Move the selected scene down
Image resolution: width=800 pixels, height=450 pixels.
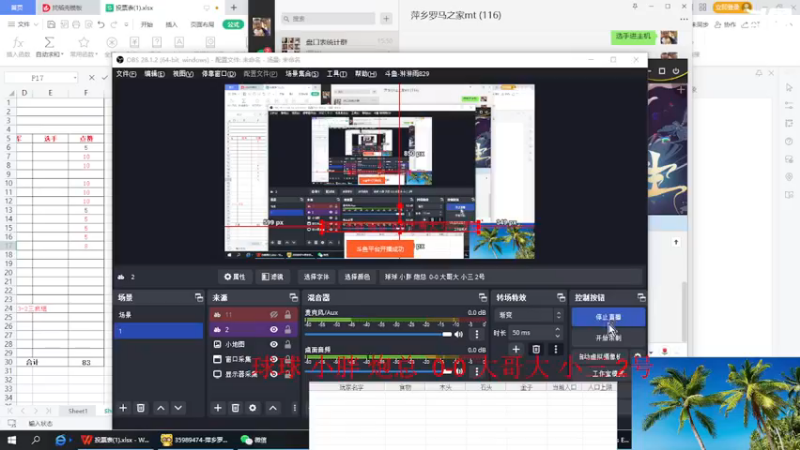178,408
